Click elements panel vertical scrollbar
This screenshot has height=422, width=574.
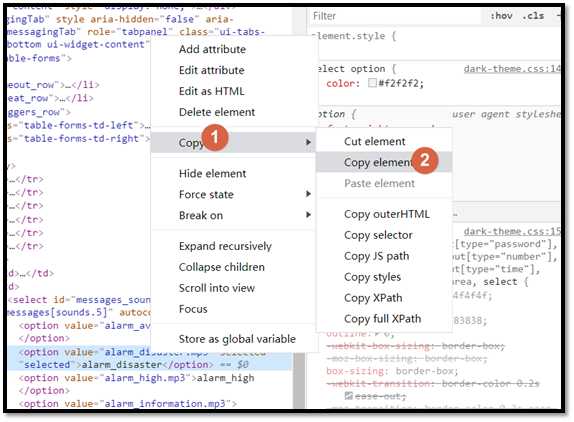tap(299, 381)
